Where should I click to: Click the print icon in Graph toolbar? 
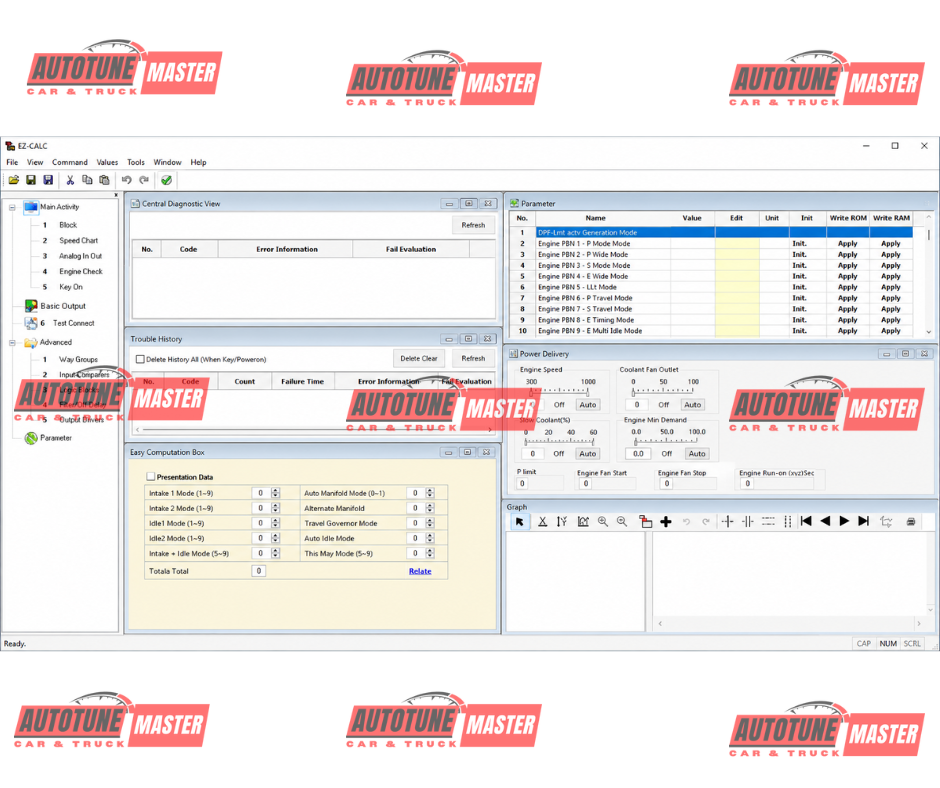click(911, 522)
